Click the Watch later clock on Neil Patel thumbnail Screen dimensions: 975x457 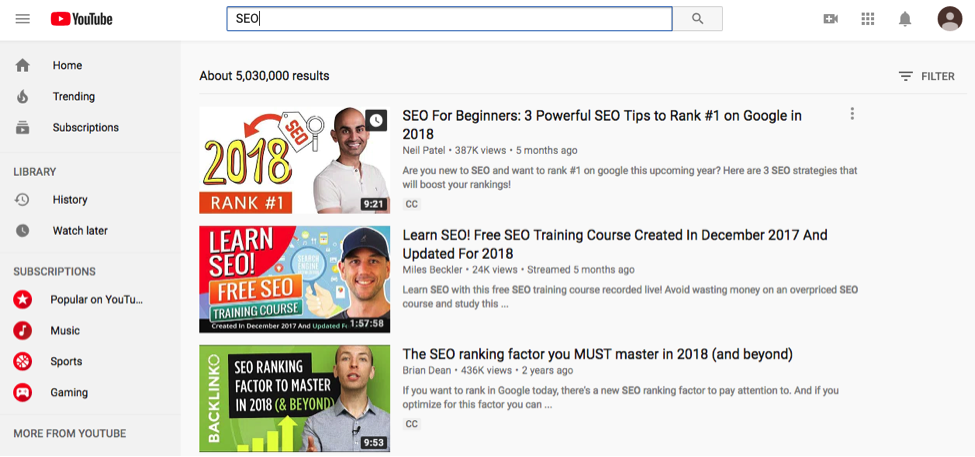coord(376,121)
